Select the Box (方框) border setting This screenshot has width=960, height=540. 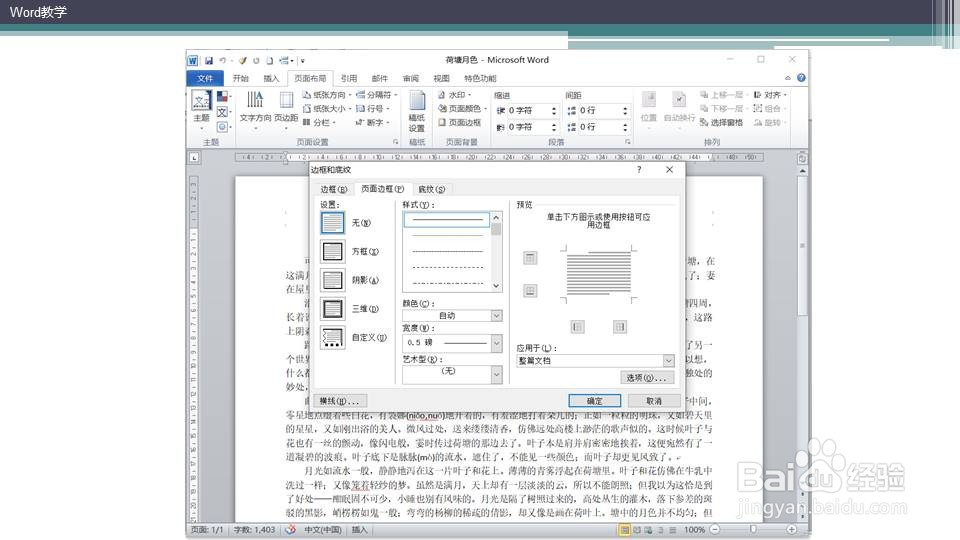coord(332,252)
